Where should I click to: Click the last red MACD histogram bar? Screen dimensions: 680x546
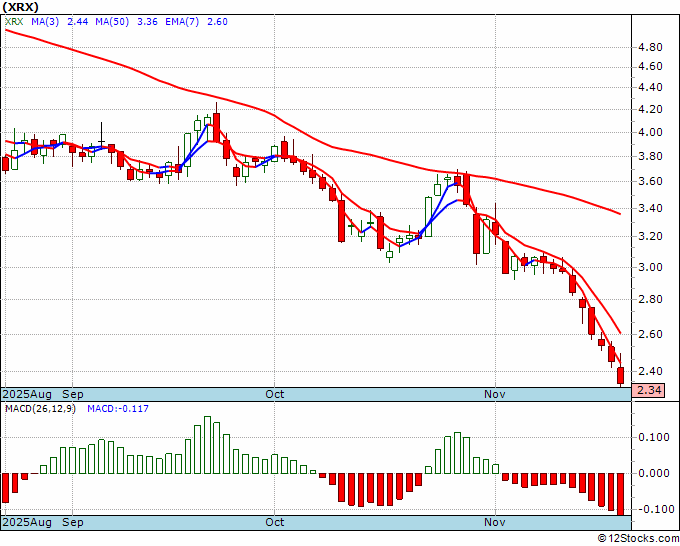tap(621, 494)
